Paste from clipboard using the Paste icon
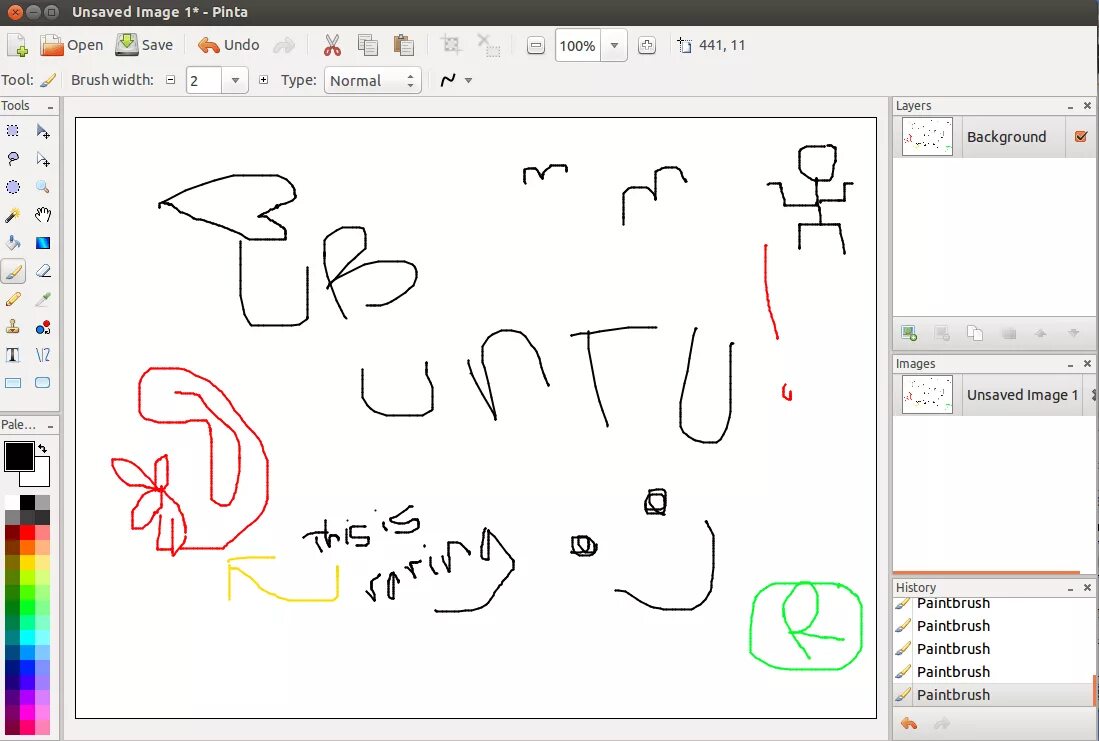1099x741 pixels. pos(403,46)
